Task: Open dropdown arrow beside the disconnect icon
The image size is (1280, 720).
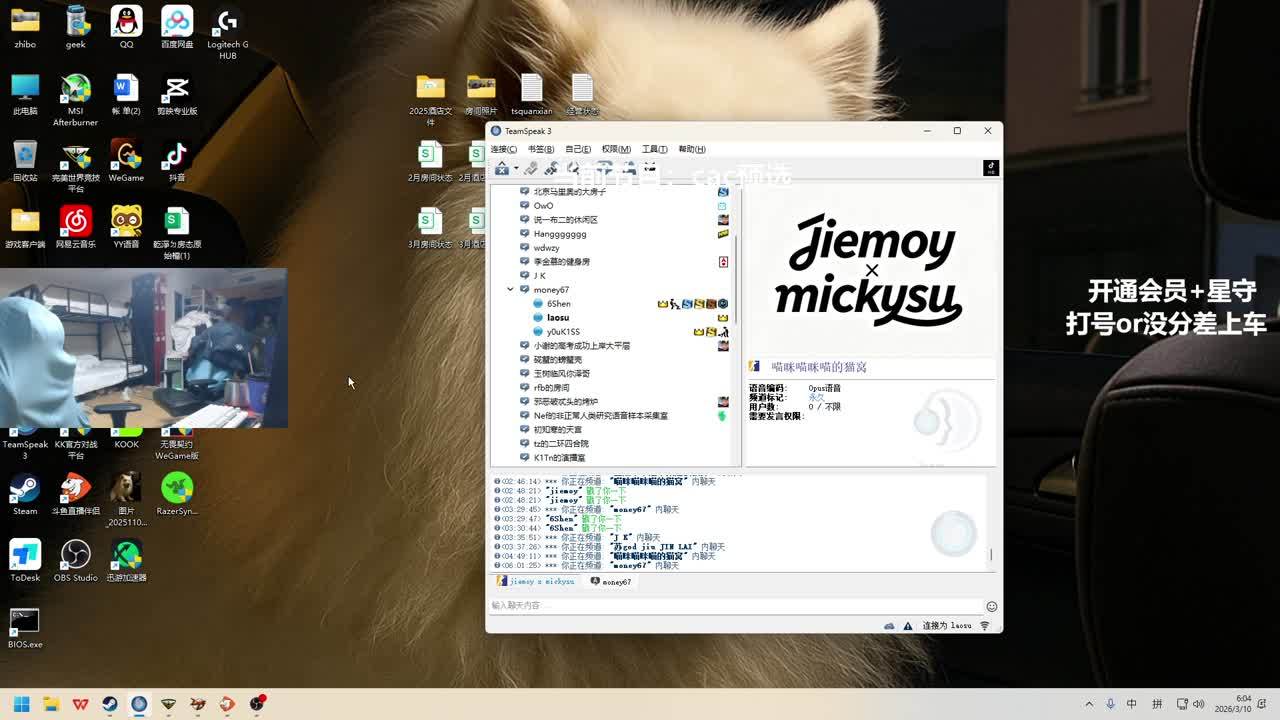Action: tap(514, 169)
